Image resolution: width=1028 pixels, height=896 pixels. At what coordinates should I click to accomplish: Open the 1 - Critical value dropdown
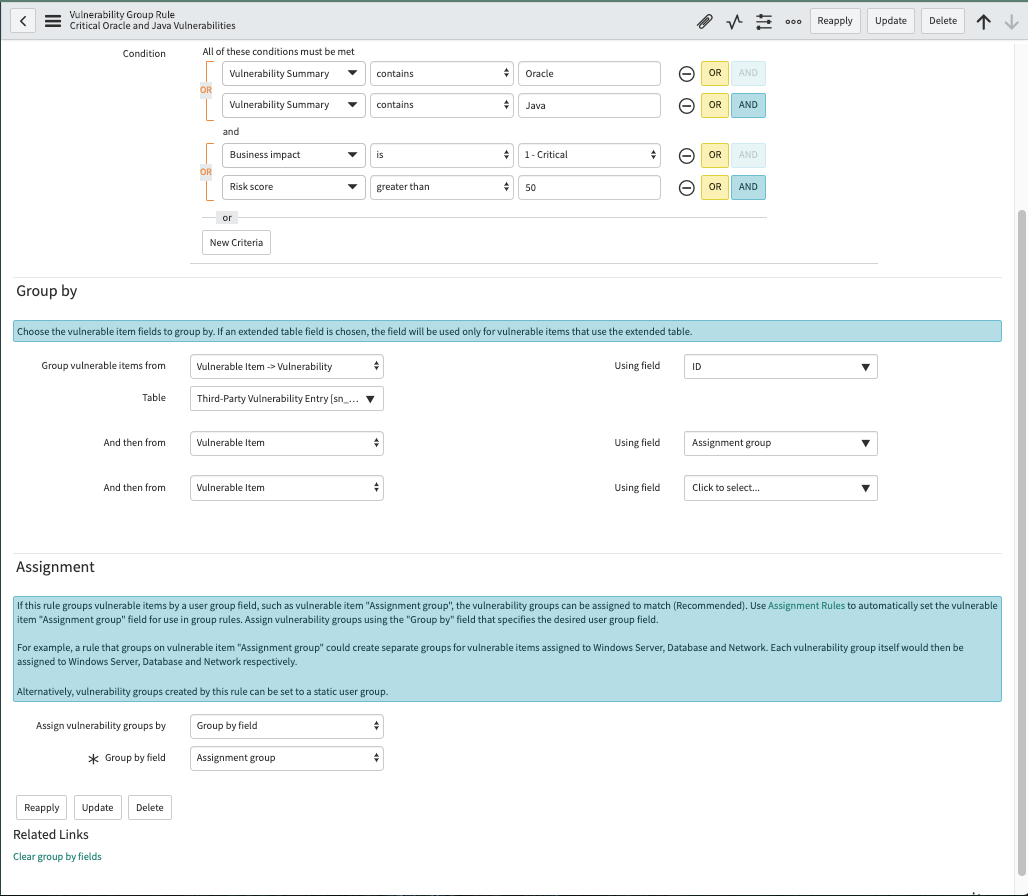[x=589, y=155]
